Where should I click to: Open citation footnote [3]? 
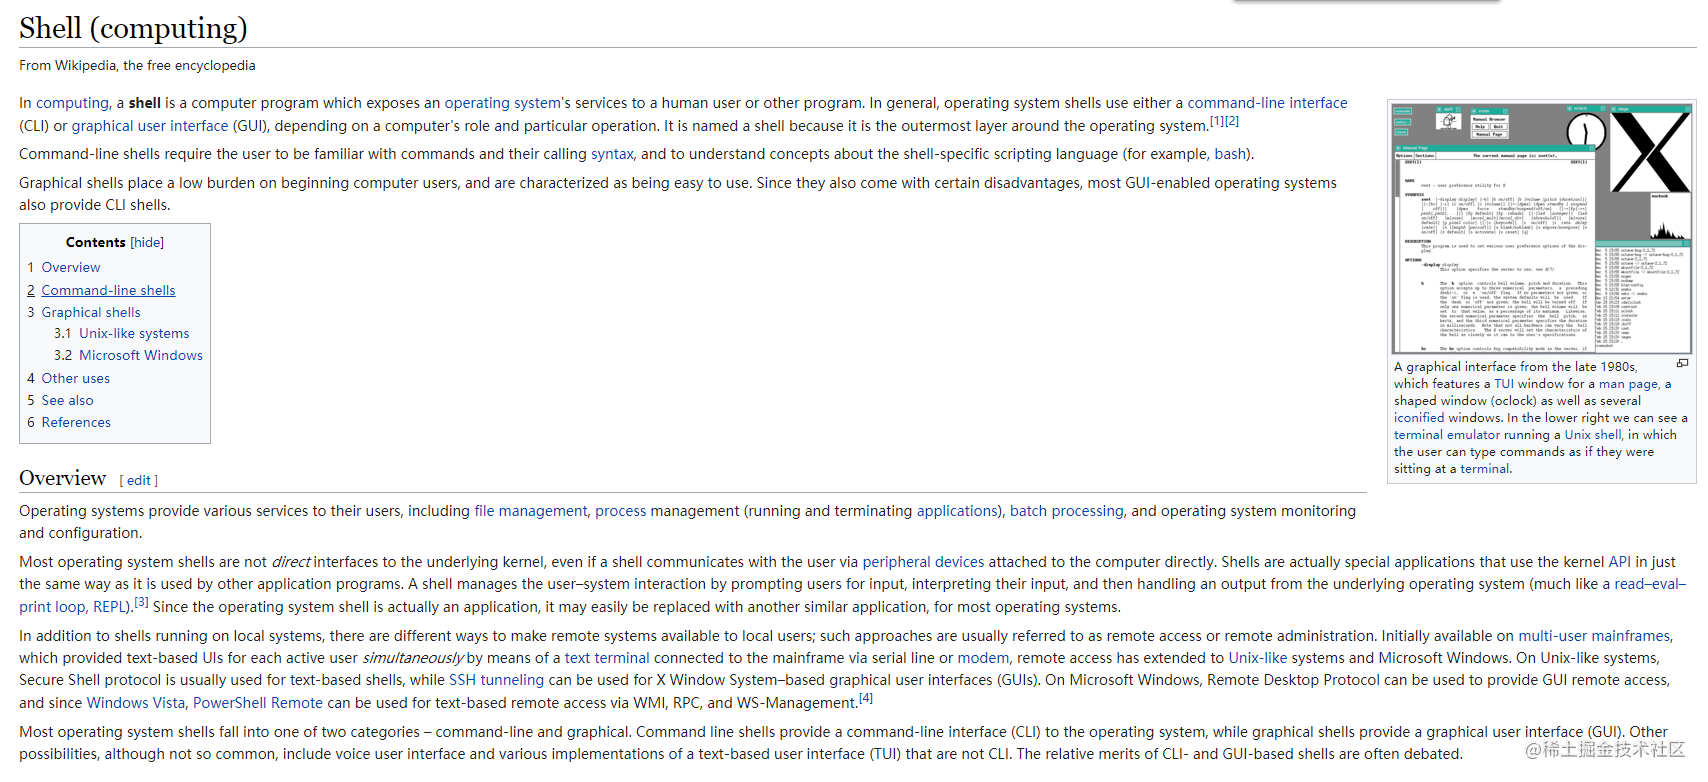(141, 602)
